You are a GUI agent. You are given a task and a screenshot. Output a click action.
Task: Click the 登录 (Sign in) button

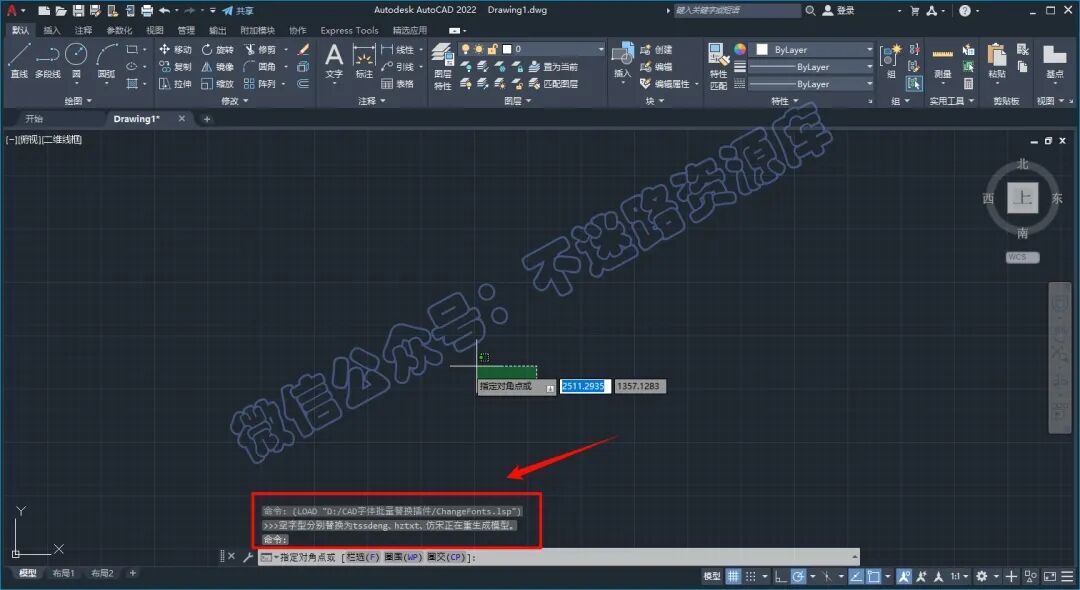pyautogui.click(x=839, y=10)
